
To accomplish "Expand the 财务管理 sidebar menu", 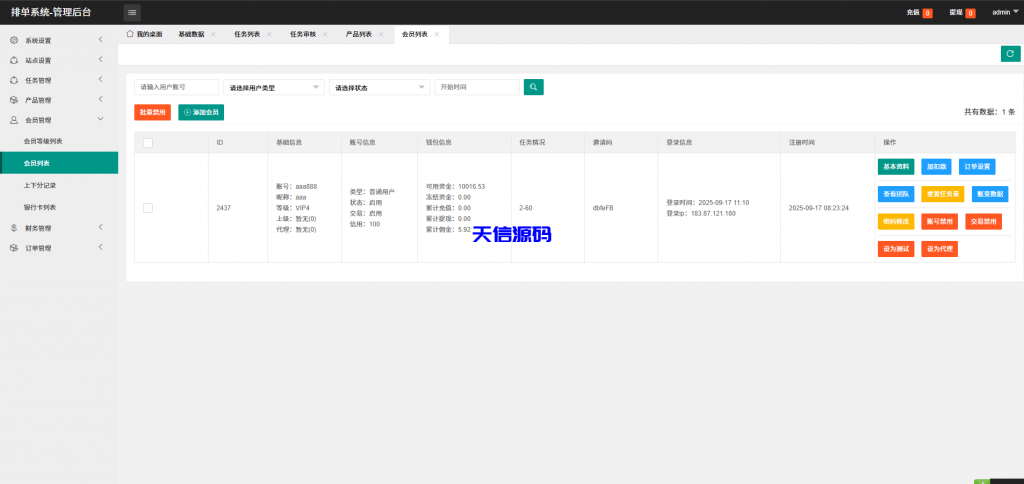I will coord(59,228).
